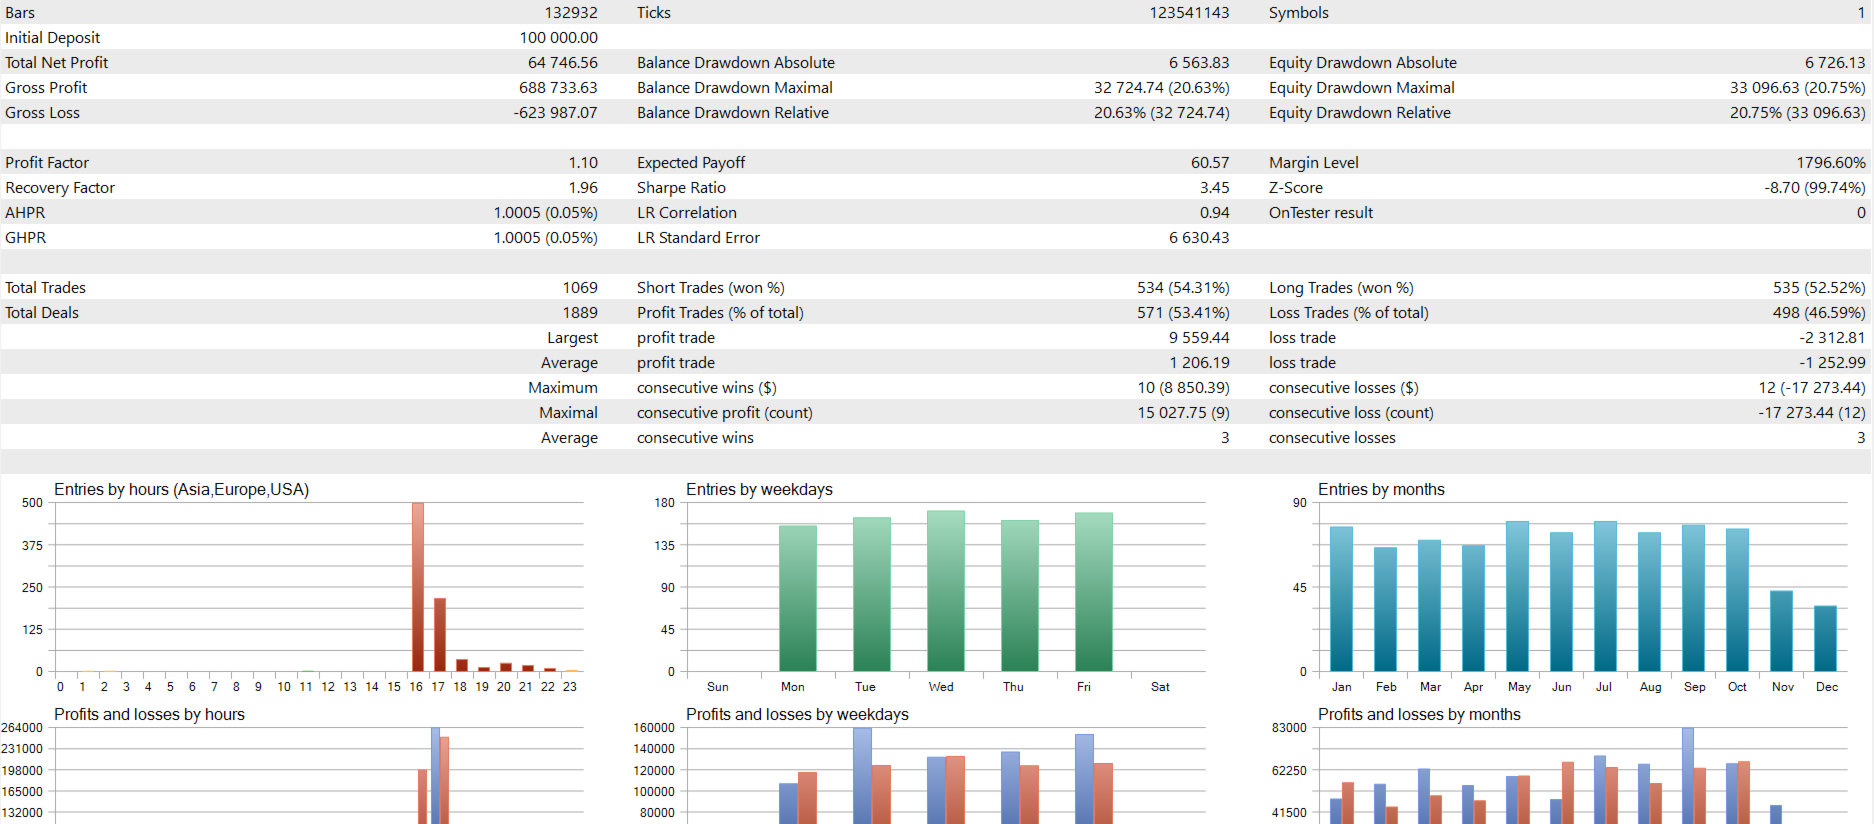Select the Mon bar in Entries by weekdays

pyautogui.click(x=798, y=598)
